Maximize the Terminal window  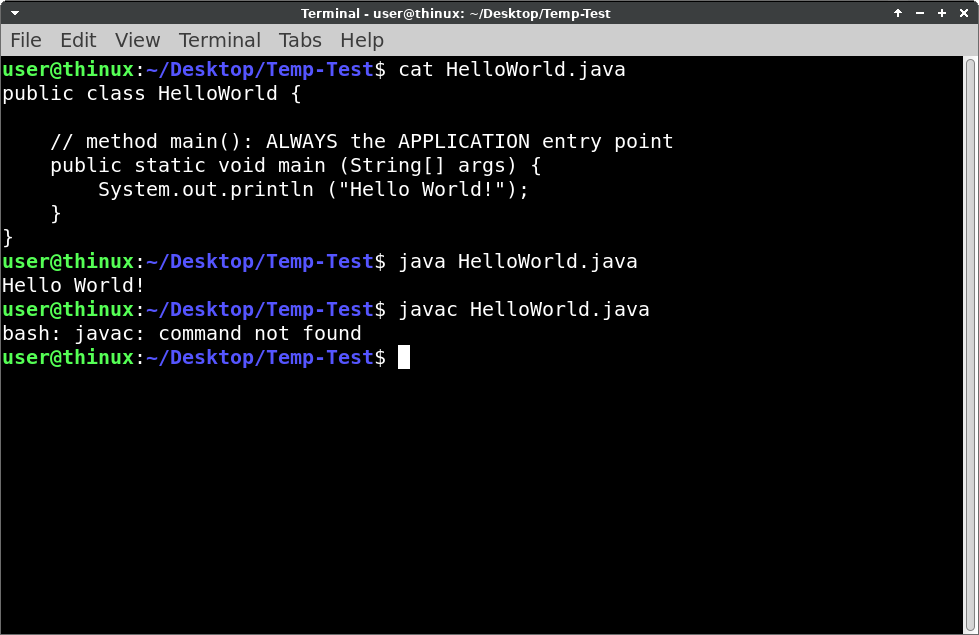[942, 13]
